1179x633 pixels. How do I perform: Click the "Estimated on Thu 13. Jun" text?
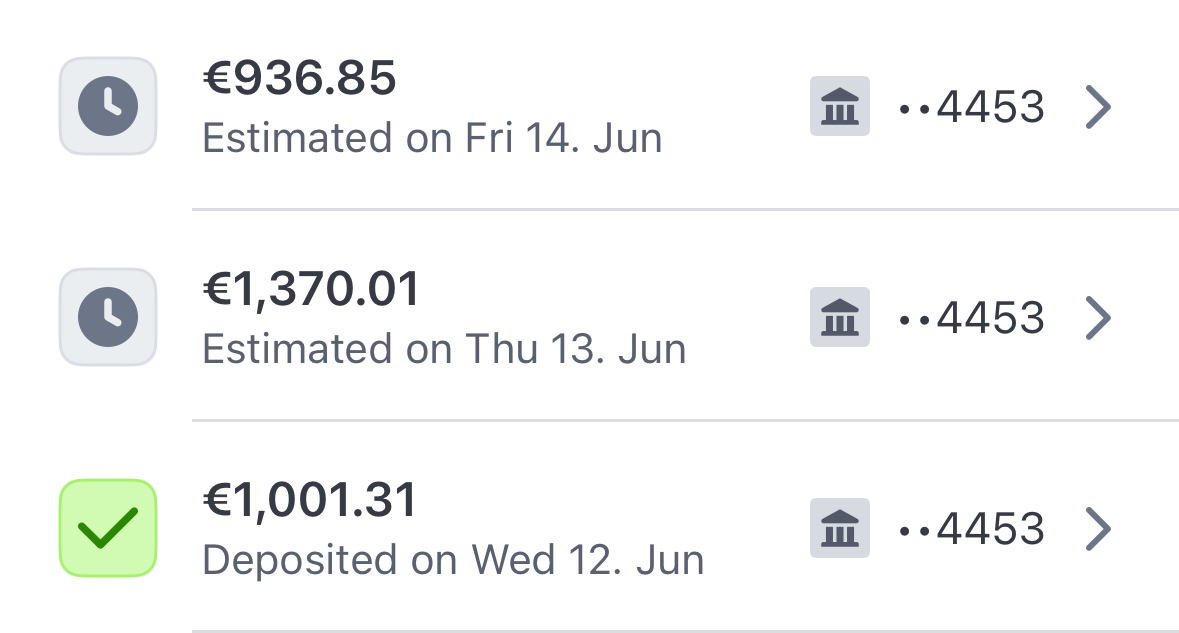click(444, 349)
